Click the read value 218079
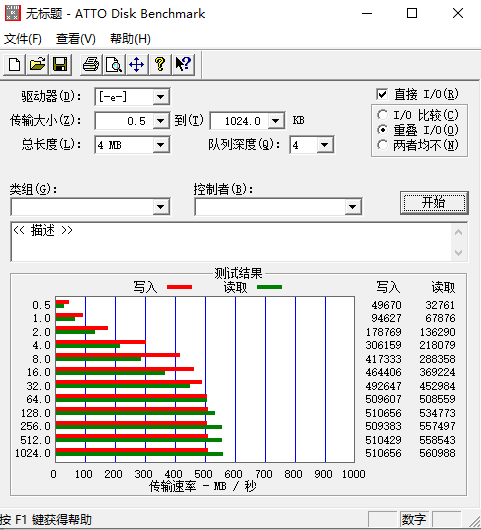The image size is (481, 530). (437, 345)
